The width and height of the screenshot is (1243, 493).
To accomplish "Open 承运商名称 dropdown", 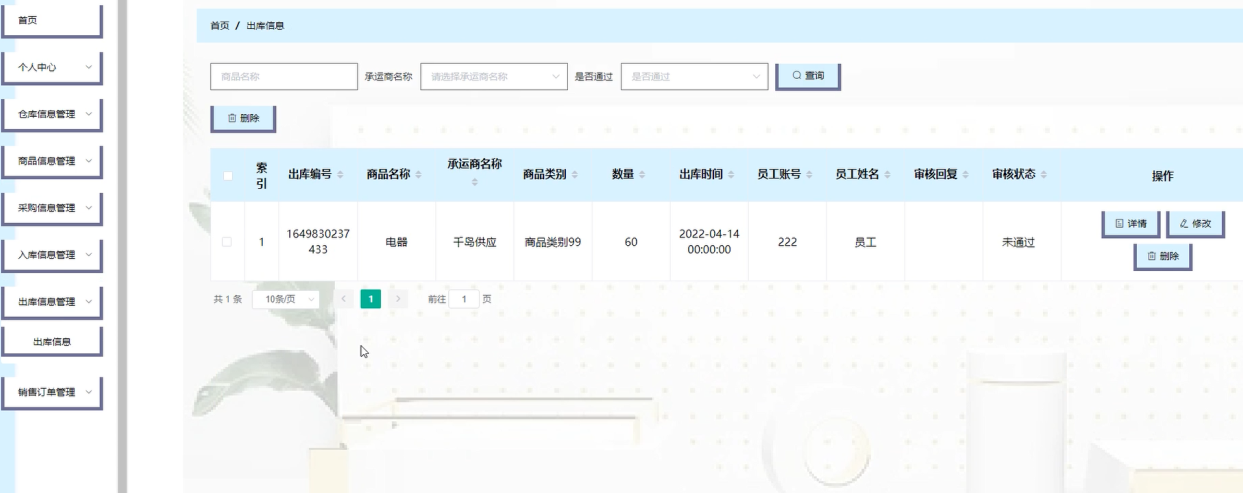I will [x=494, y=76].
